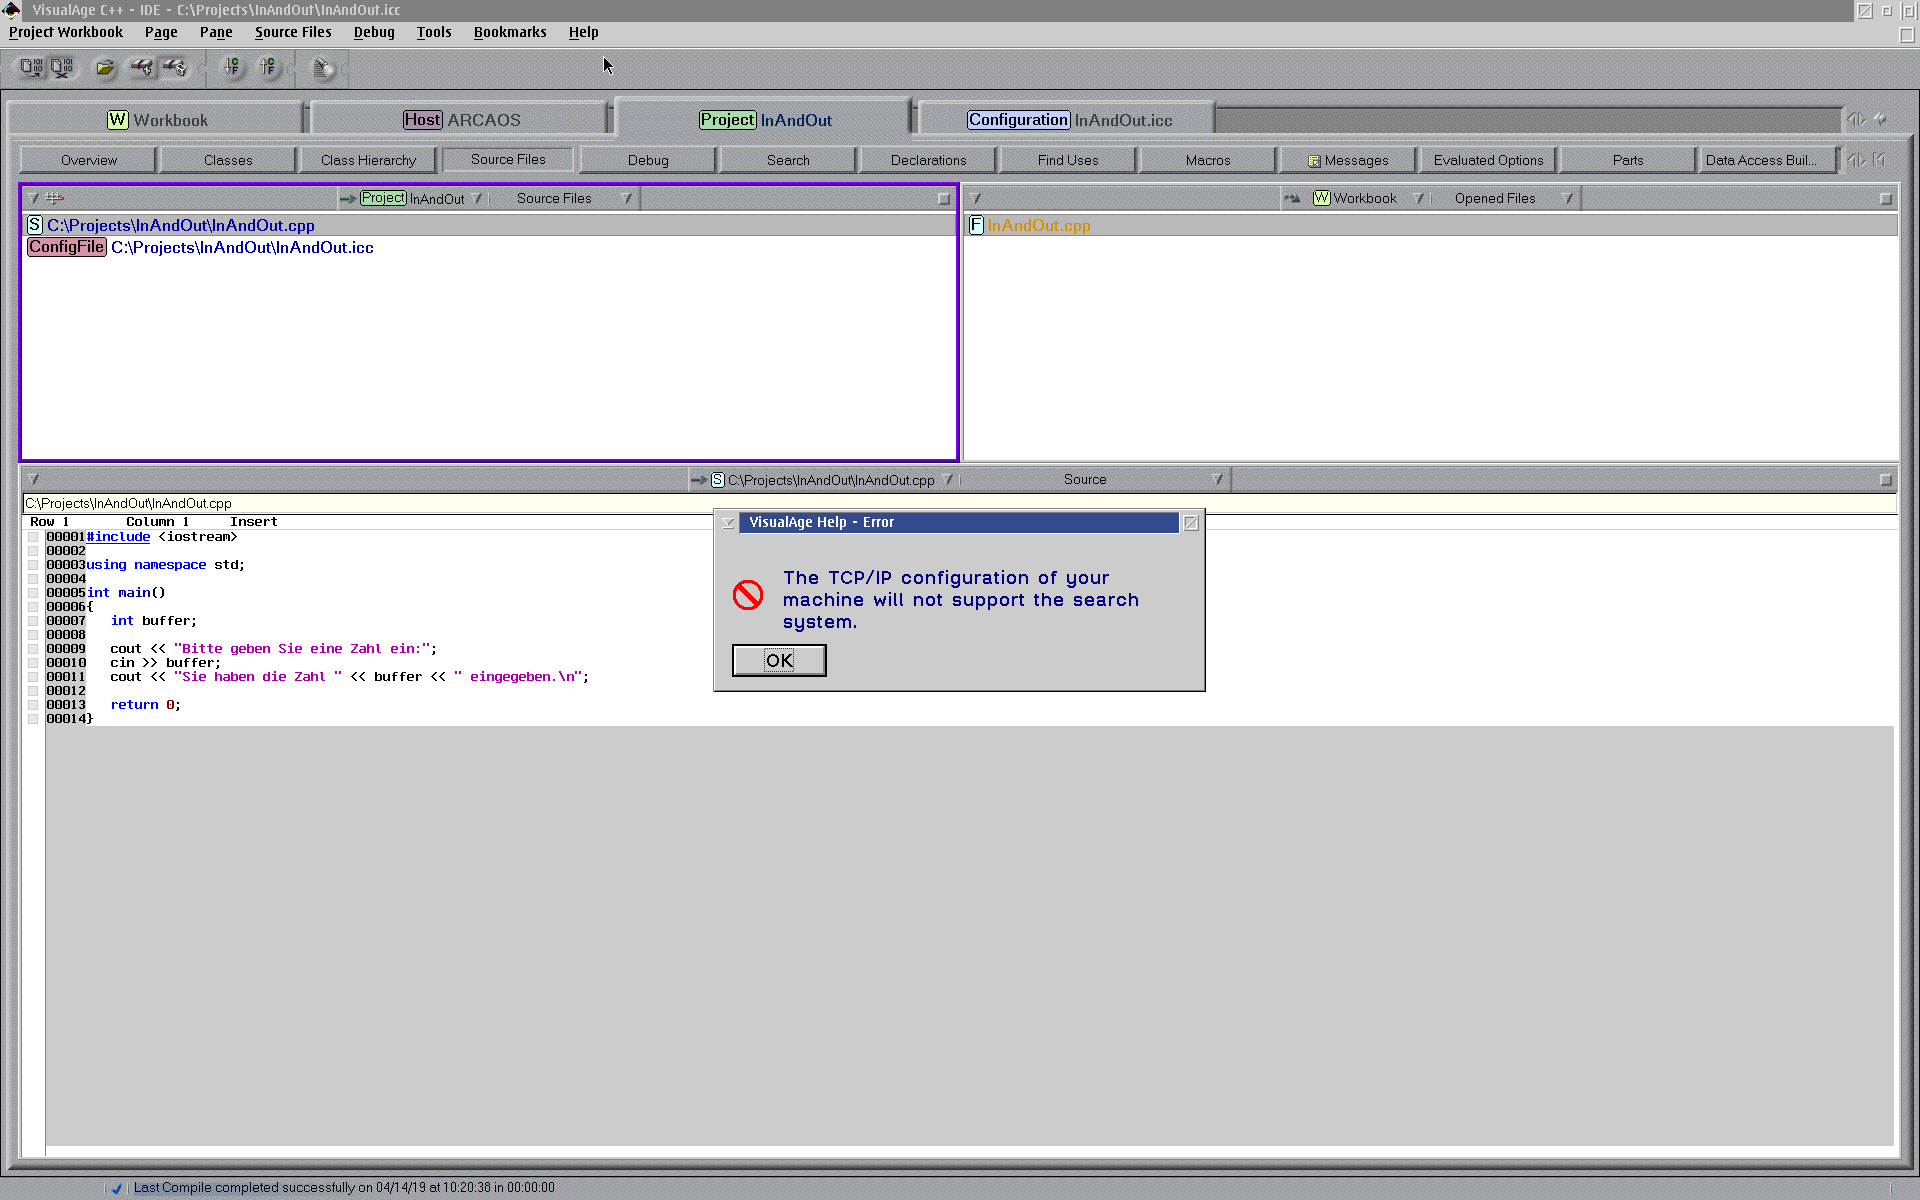Toggle the line marker box at line 00014
This screenshot has width=1920, height=1200.
[x=33, y=719]
